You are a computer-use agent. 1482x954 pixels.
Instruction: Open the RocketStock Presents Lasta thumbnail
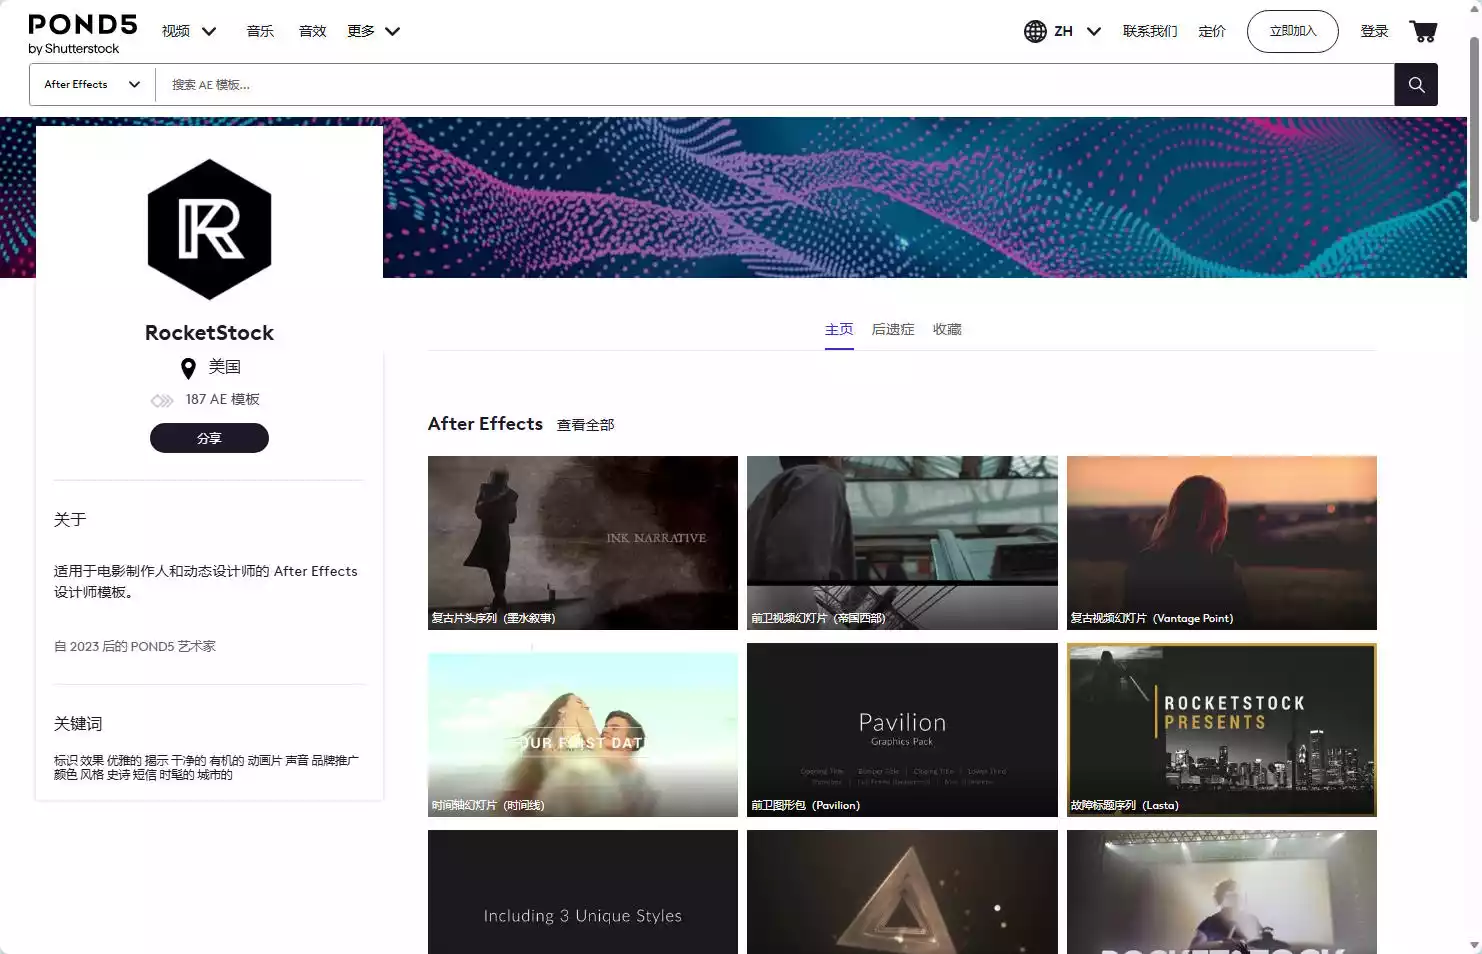(1222, 730)
